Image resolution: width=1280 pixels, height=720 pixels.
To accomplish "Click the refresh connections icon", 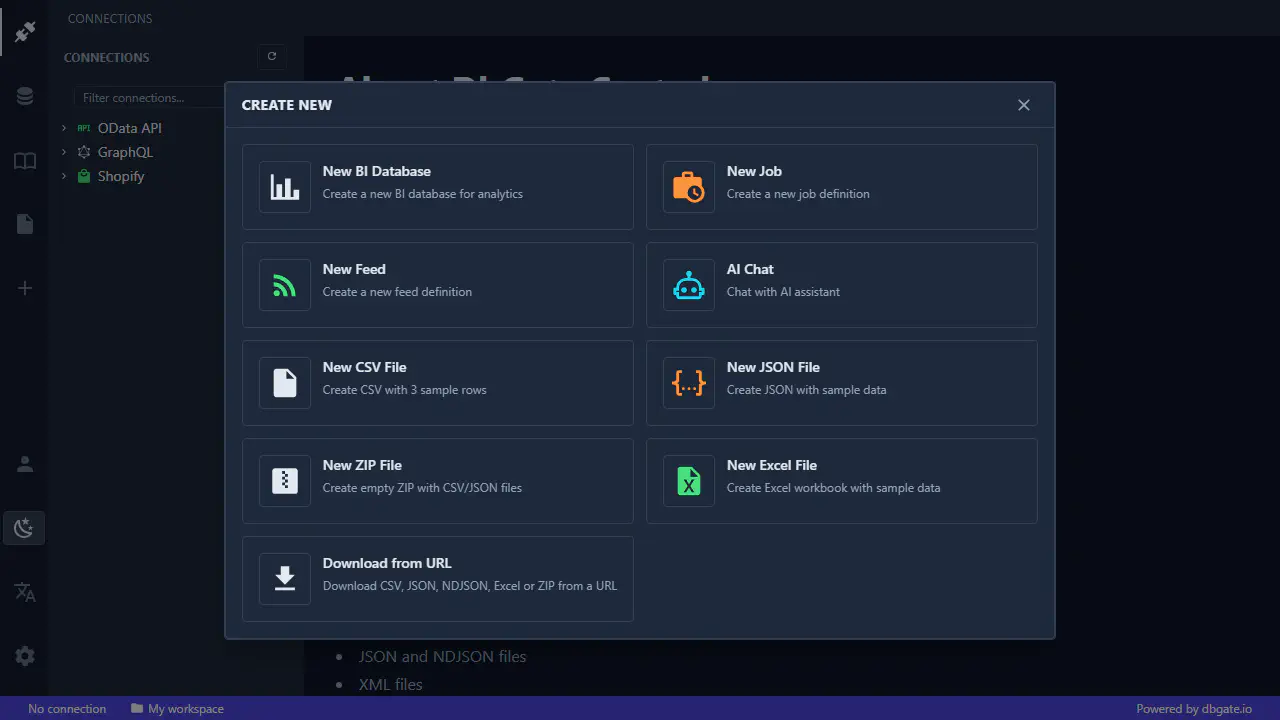I will [x=272, y=57].
